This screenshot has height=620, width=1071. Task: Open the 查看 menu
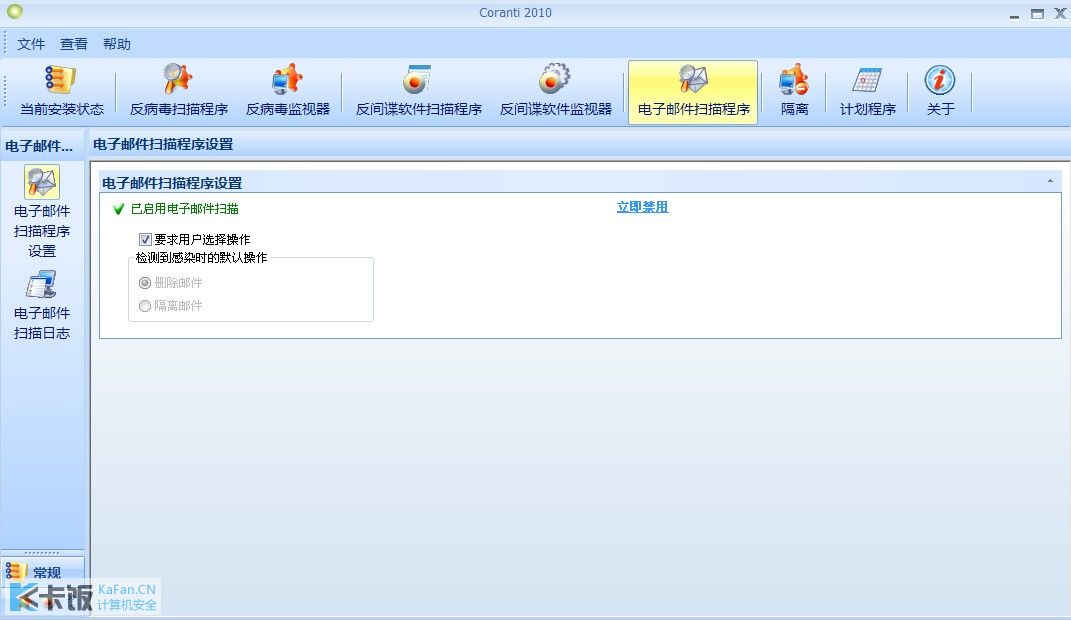(74, 44)
